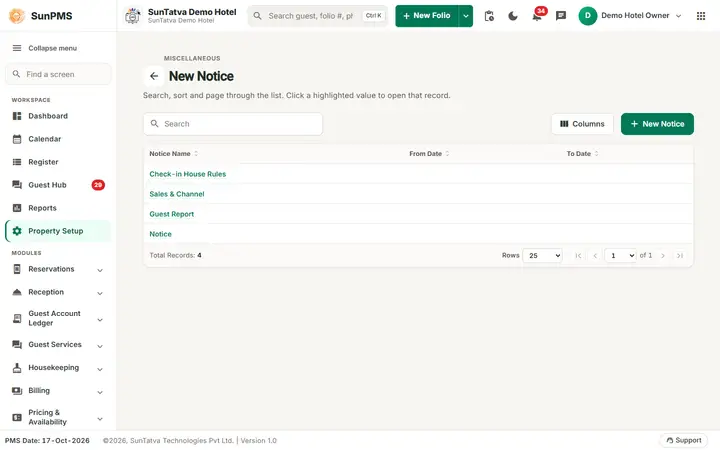Click the Property Setup gear icon
The width and height of the screenshot is (720, 450).
(17, 231)
